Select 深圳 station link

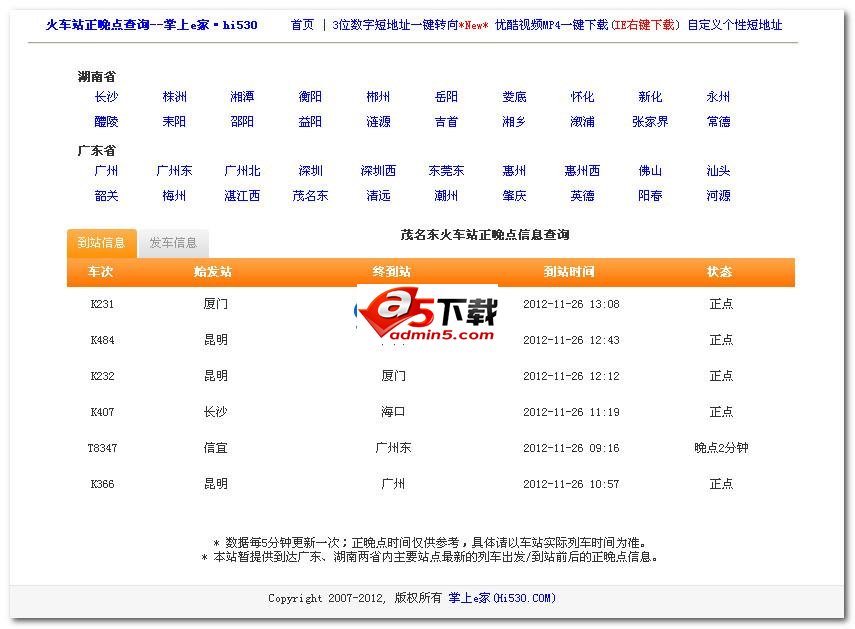[310, 171]
